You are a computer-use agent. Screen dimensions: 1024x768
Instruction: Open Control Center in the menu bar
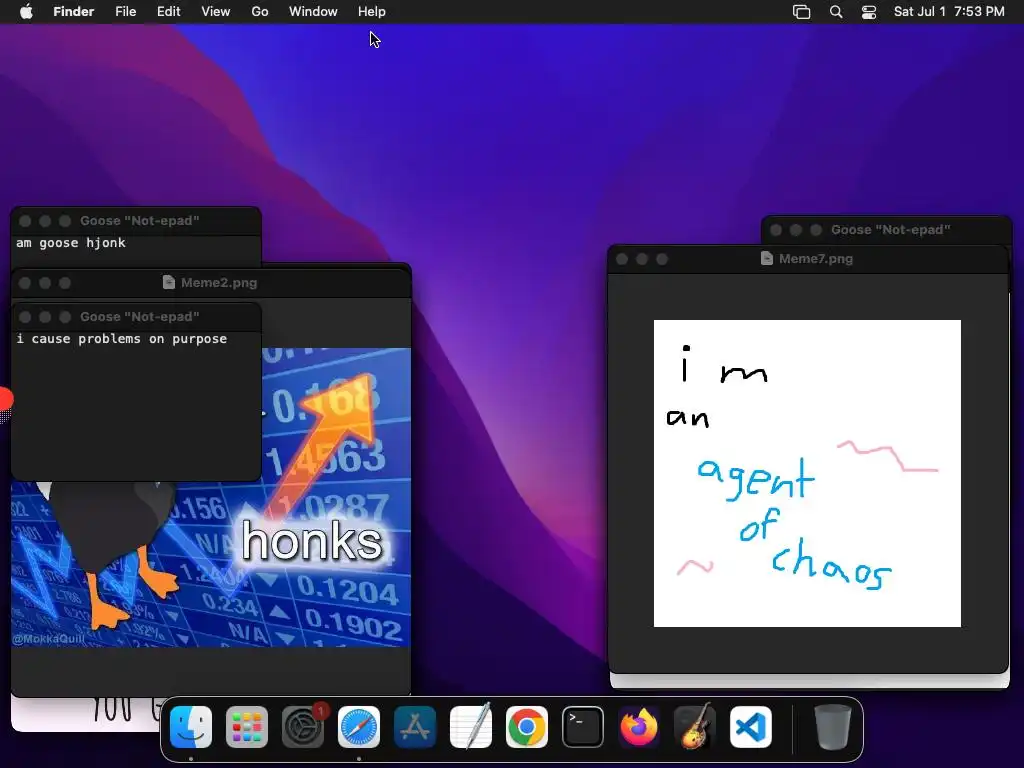869,12
